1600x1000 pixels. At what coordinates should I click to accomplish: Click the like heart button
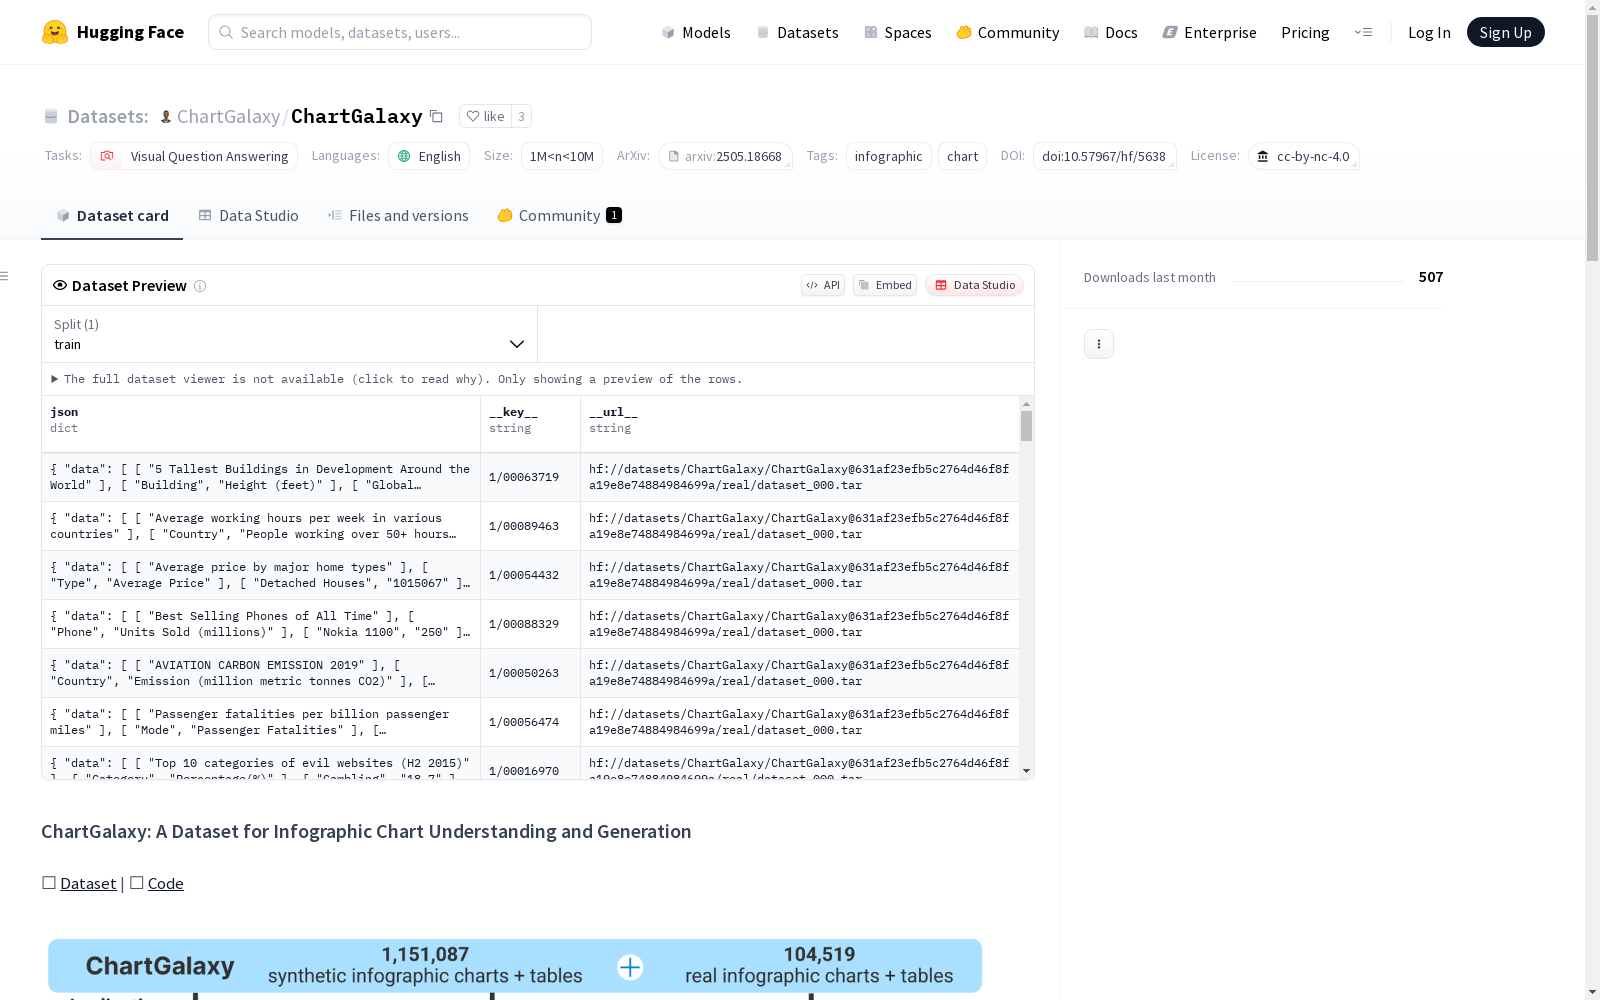click(485, 116)
